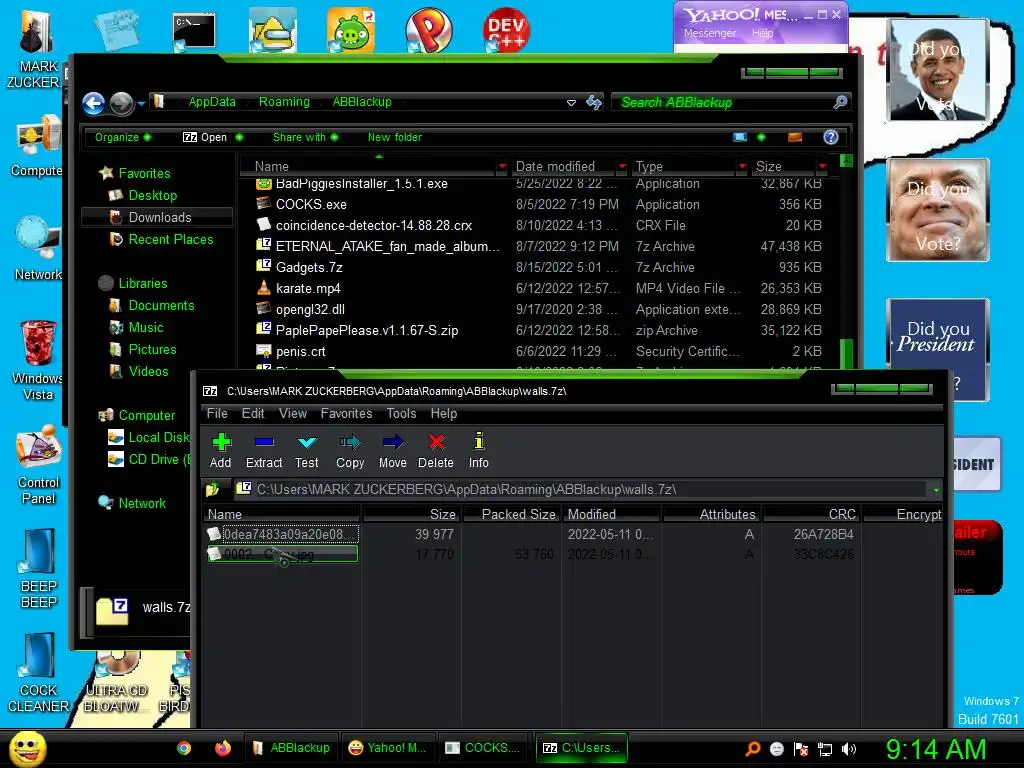Launch the Dev-C++ desktop icon
The image size is (1024, 768).
506,30
